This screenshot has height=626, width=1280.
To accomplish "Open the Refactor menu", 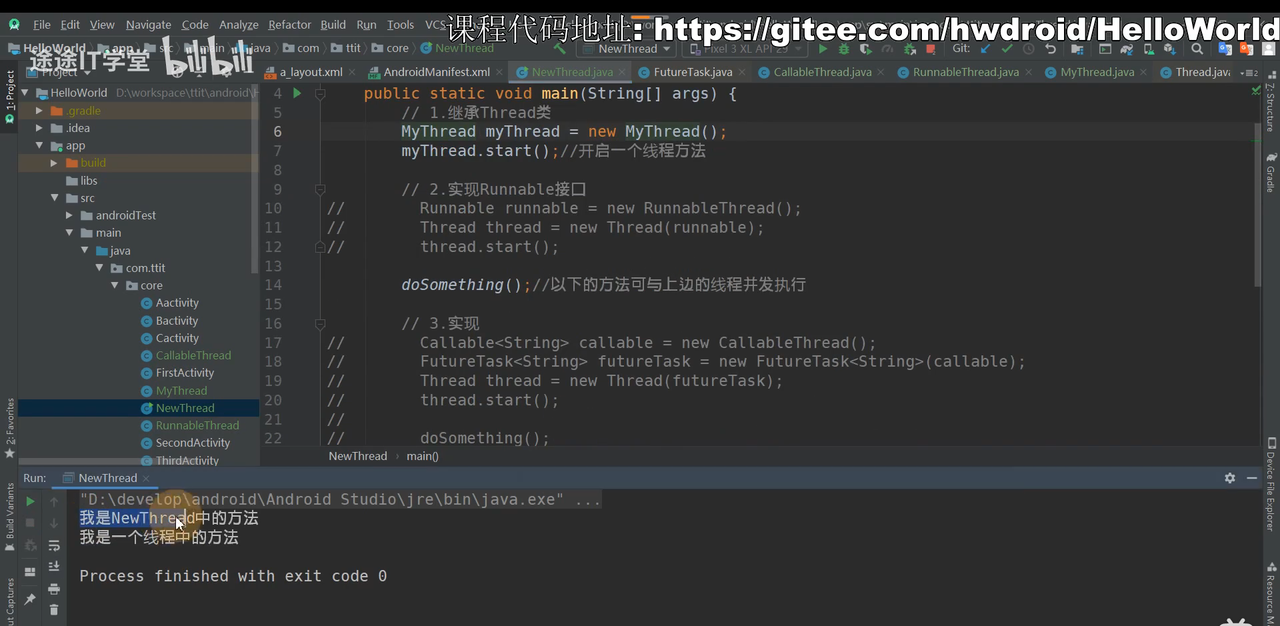I will click(289, 25).
